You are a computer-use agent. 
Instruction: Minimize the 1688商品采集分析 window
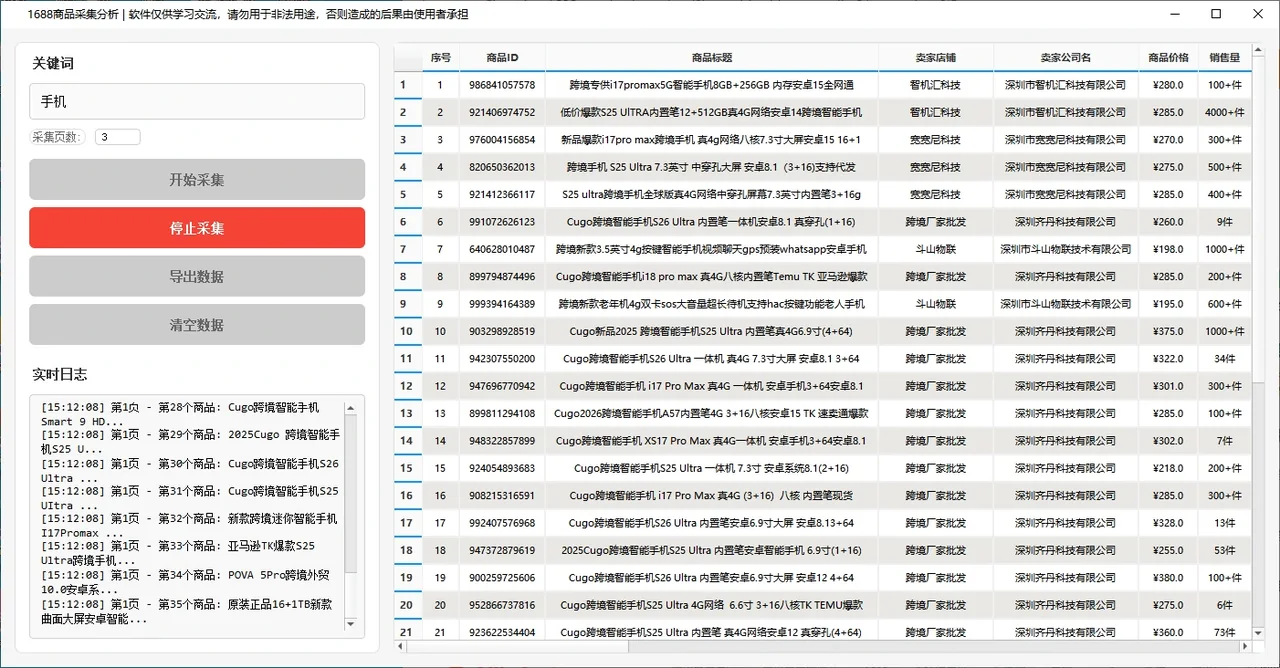click(1173, 14)
